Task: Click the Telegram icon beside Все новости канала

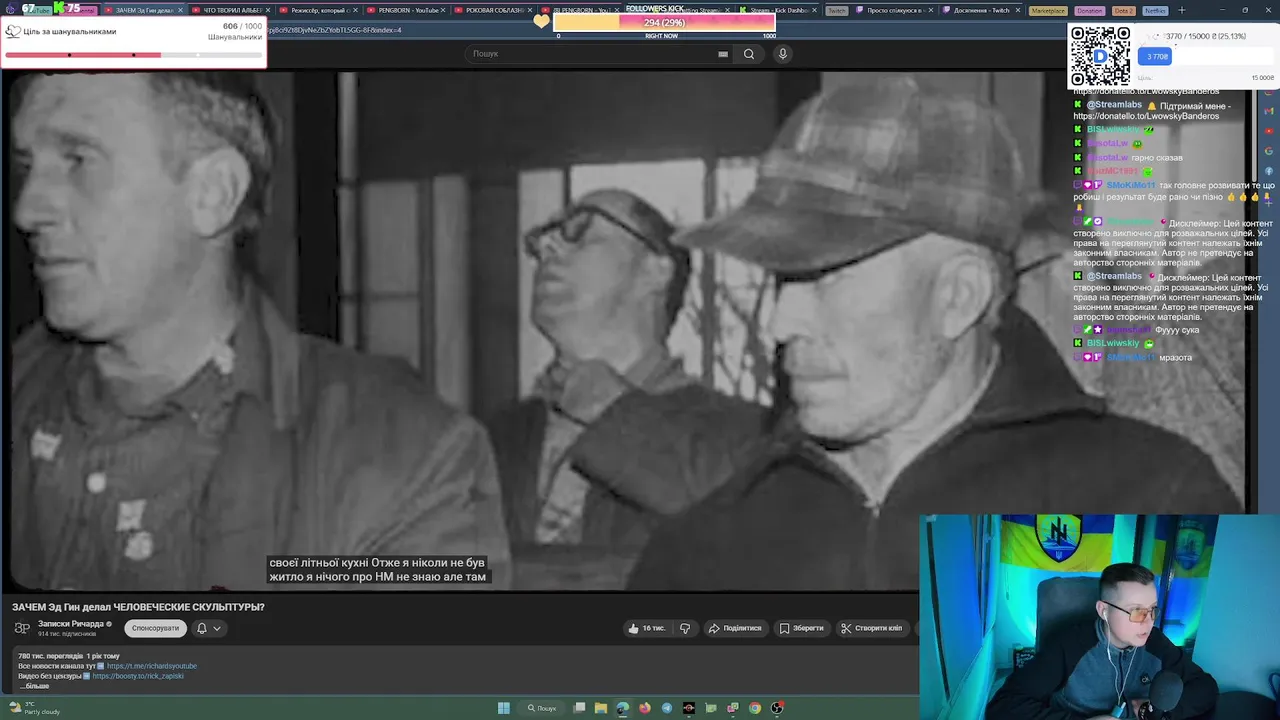Action: (x=101, y=666)
